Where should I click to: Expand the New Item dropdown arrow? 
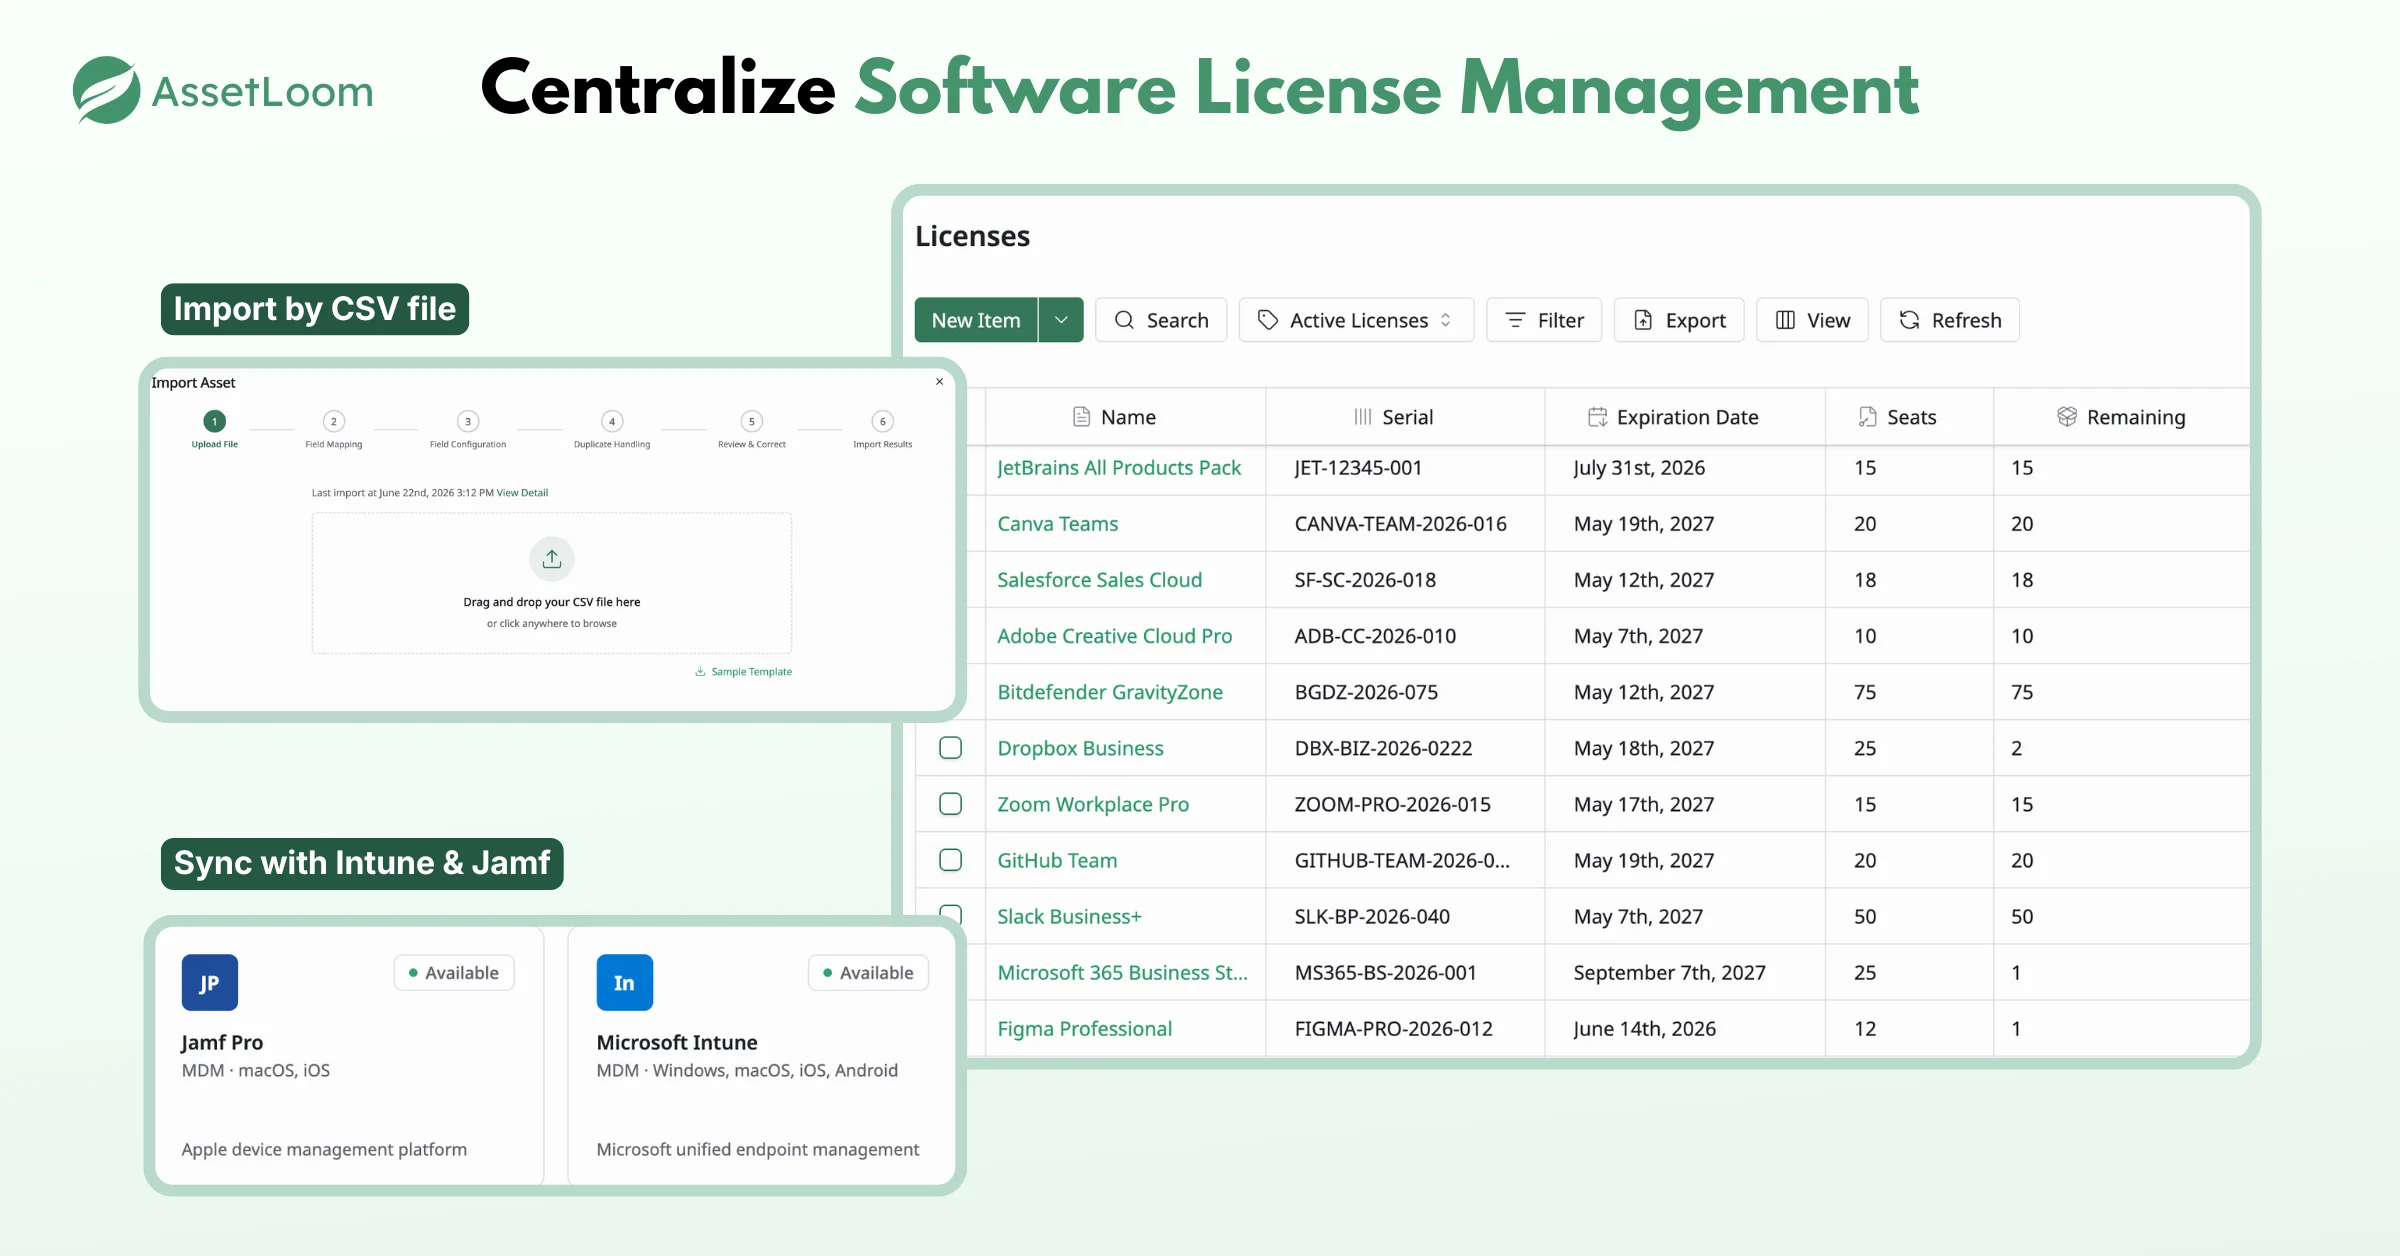click(1061, 320)
